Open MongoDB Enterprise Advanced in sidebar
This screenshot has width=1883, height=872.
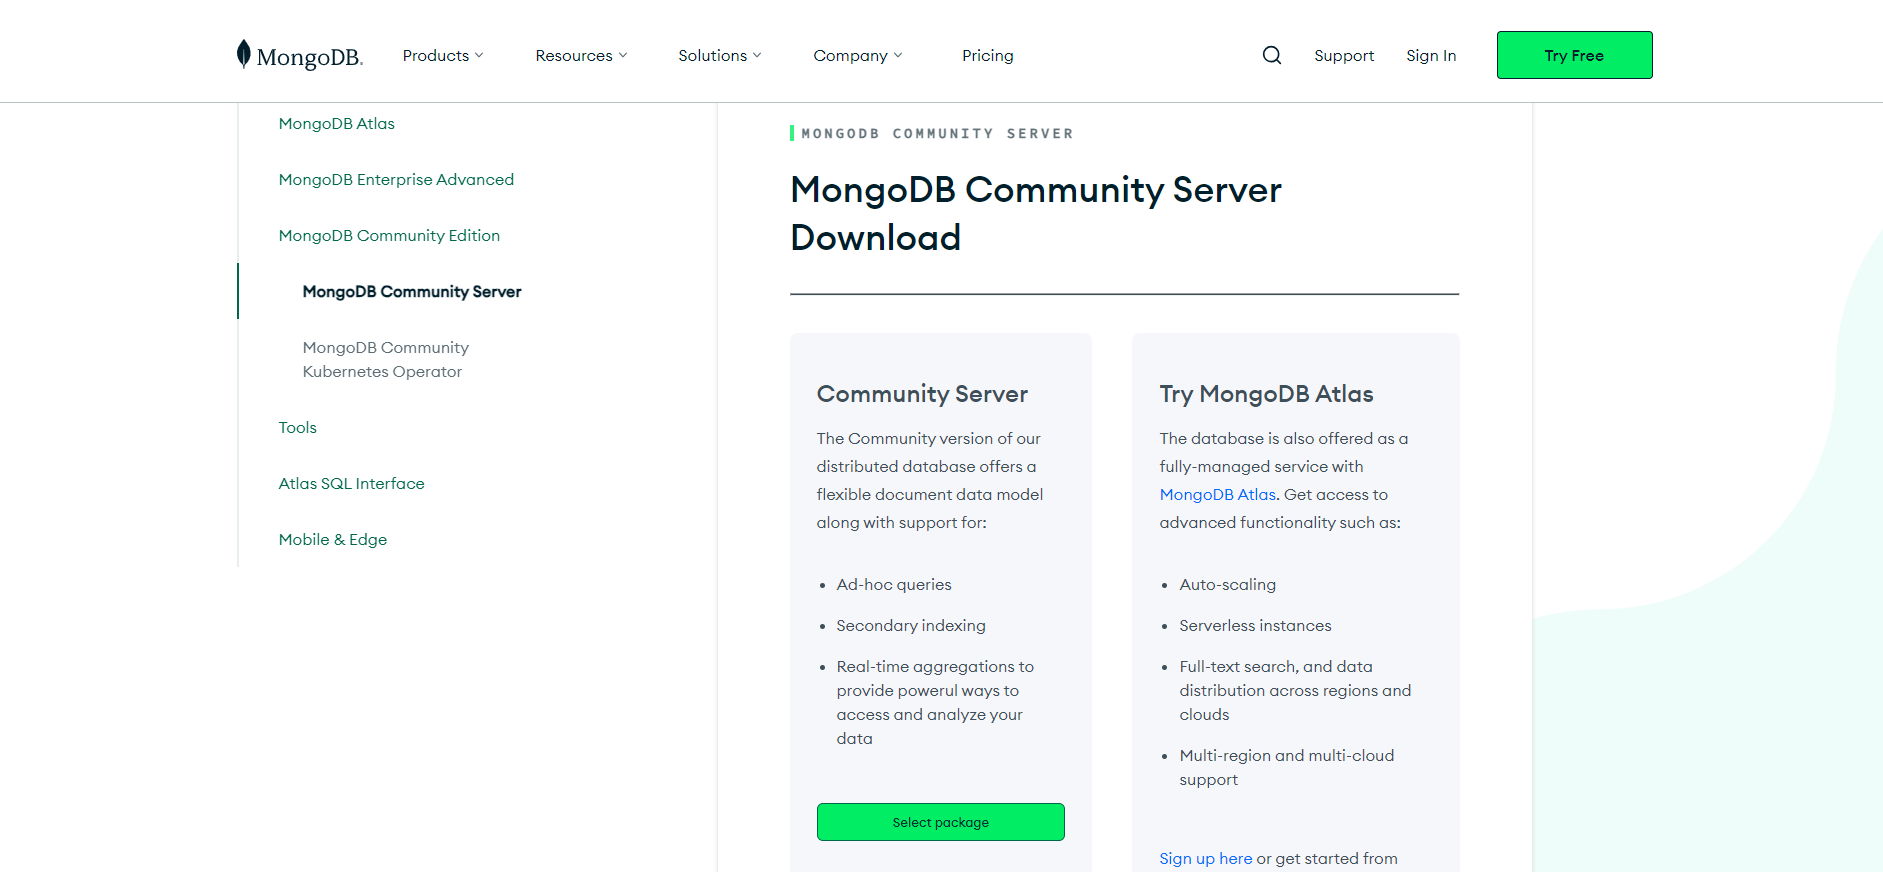[x=396, y=180]
